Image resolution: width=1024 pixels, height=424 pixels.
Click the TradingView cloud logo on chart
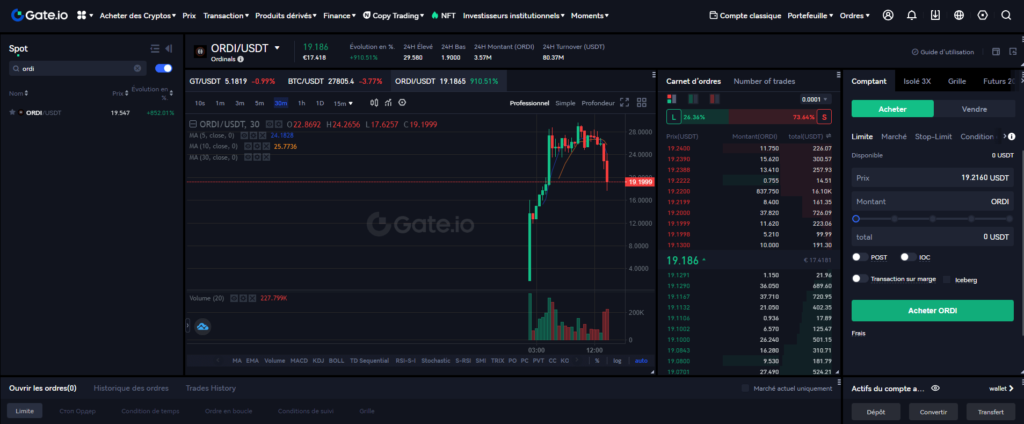tap(202, 326)
